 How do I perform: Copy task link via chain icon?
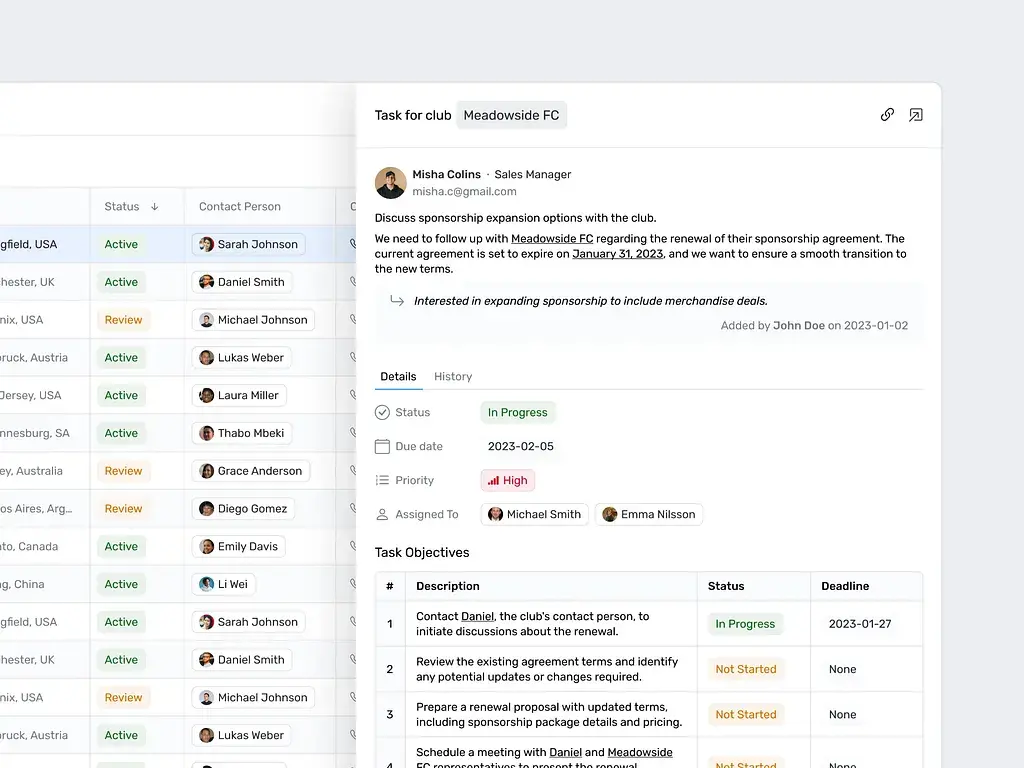pyautogui.click(x=887, y=115)
